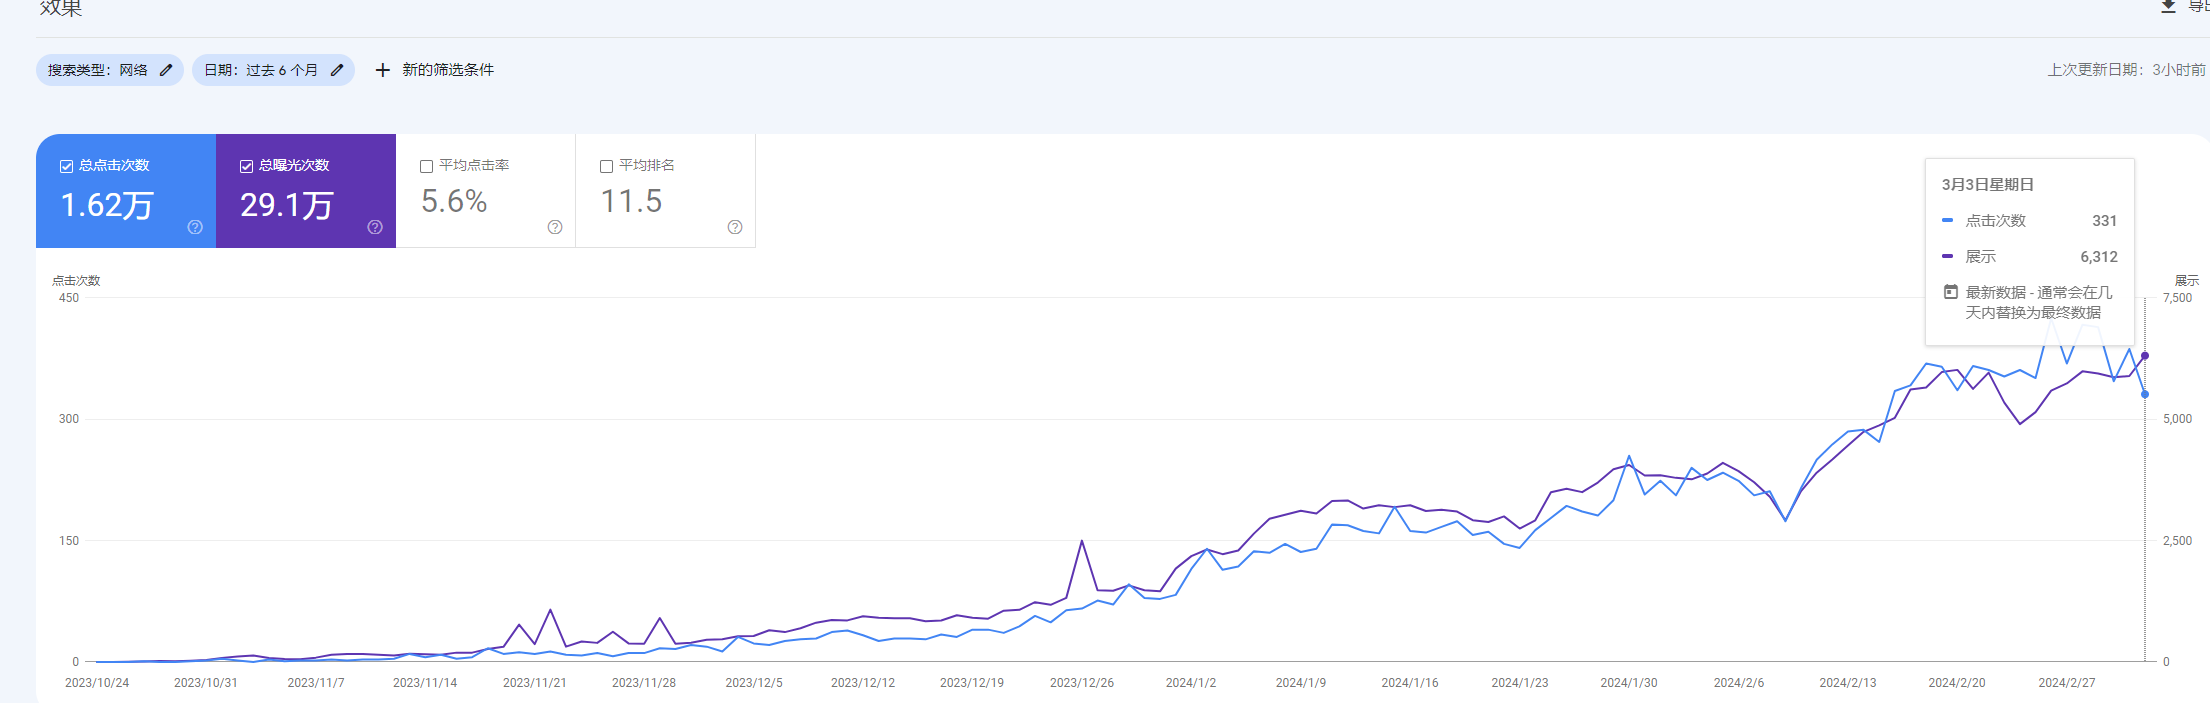Click the export download icon at top right
The width and height of the screenshot is (2210, 703).
click(2168, 6)
